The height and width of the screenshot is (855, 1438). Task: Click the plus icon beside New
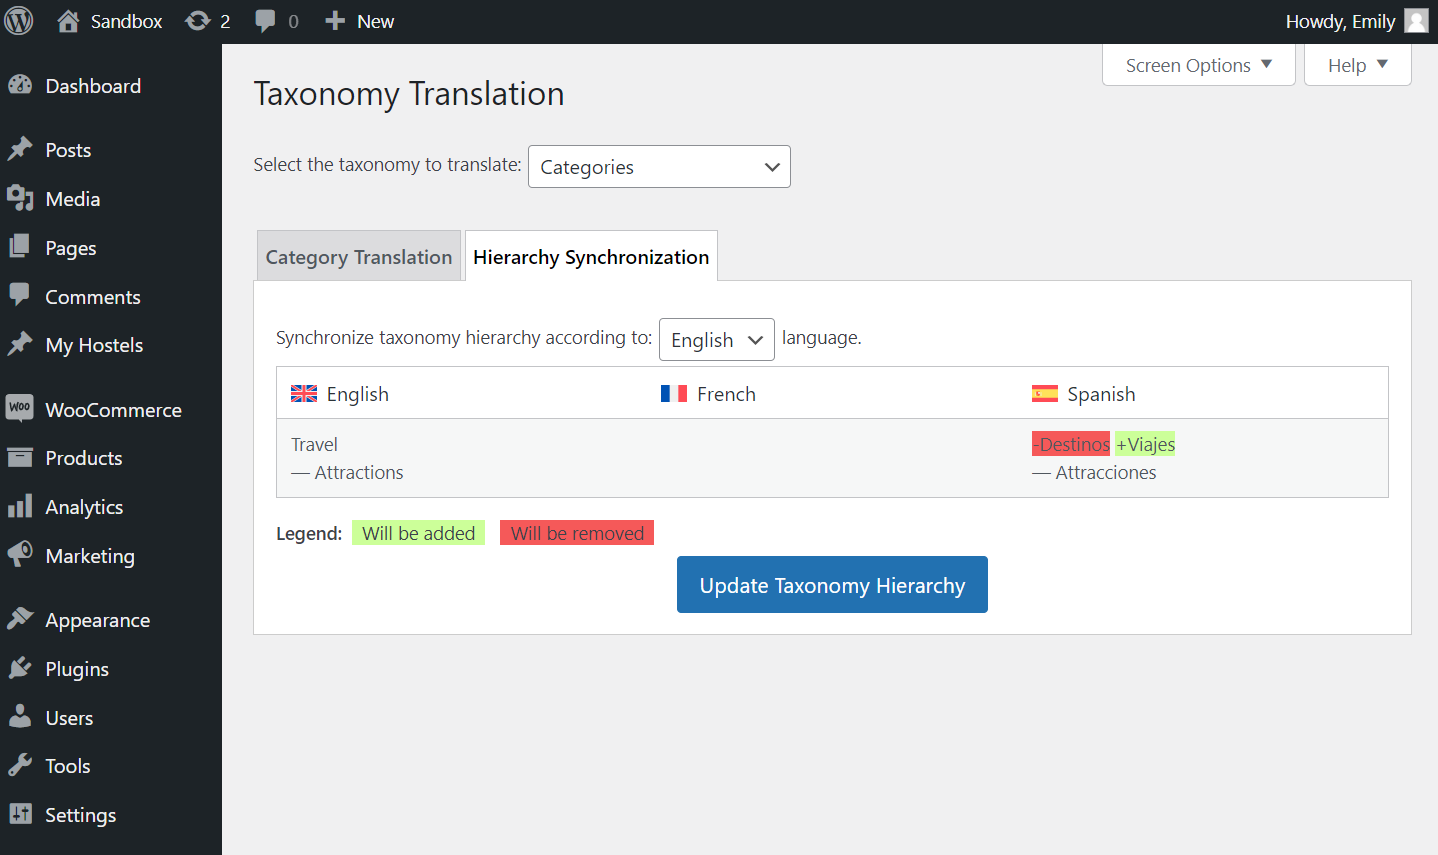point(335,21)
